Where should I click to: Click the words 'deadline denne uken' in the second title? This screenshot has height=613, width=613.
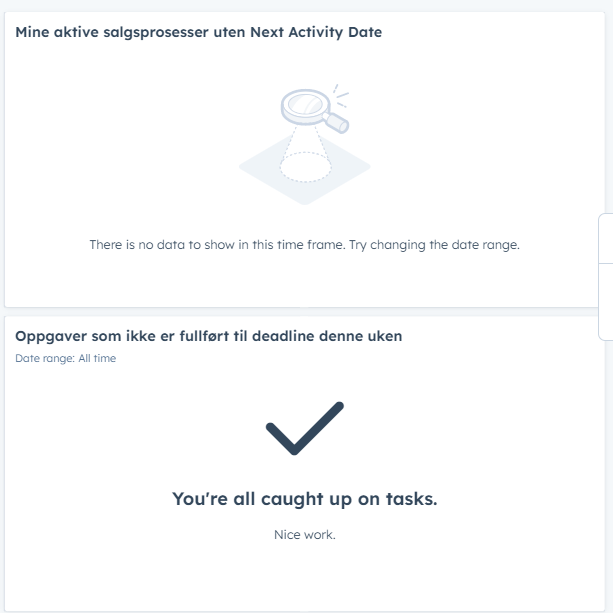click(327, 336)
